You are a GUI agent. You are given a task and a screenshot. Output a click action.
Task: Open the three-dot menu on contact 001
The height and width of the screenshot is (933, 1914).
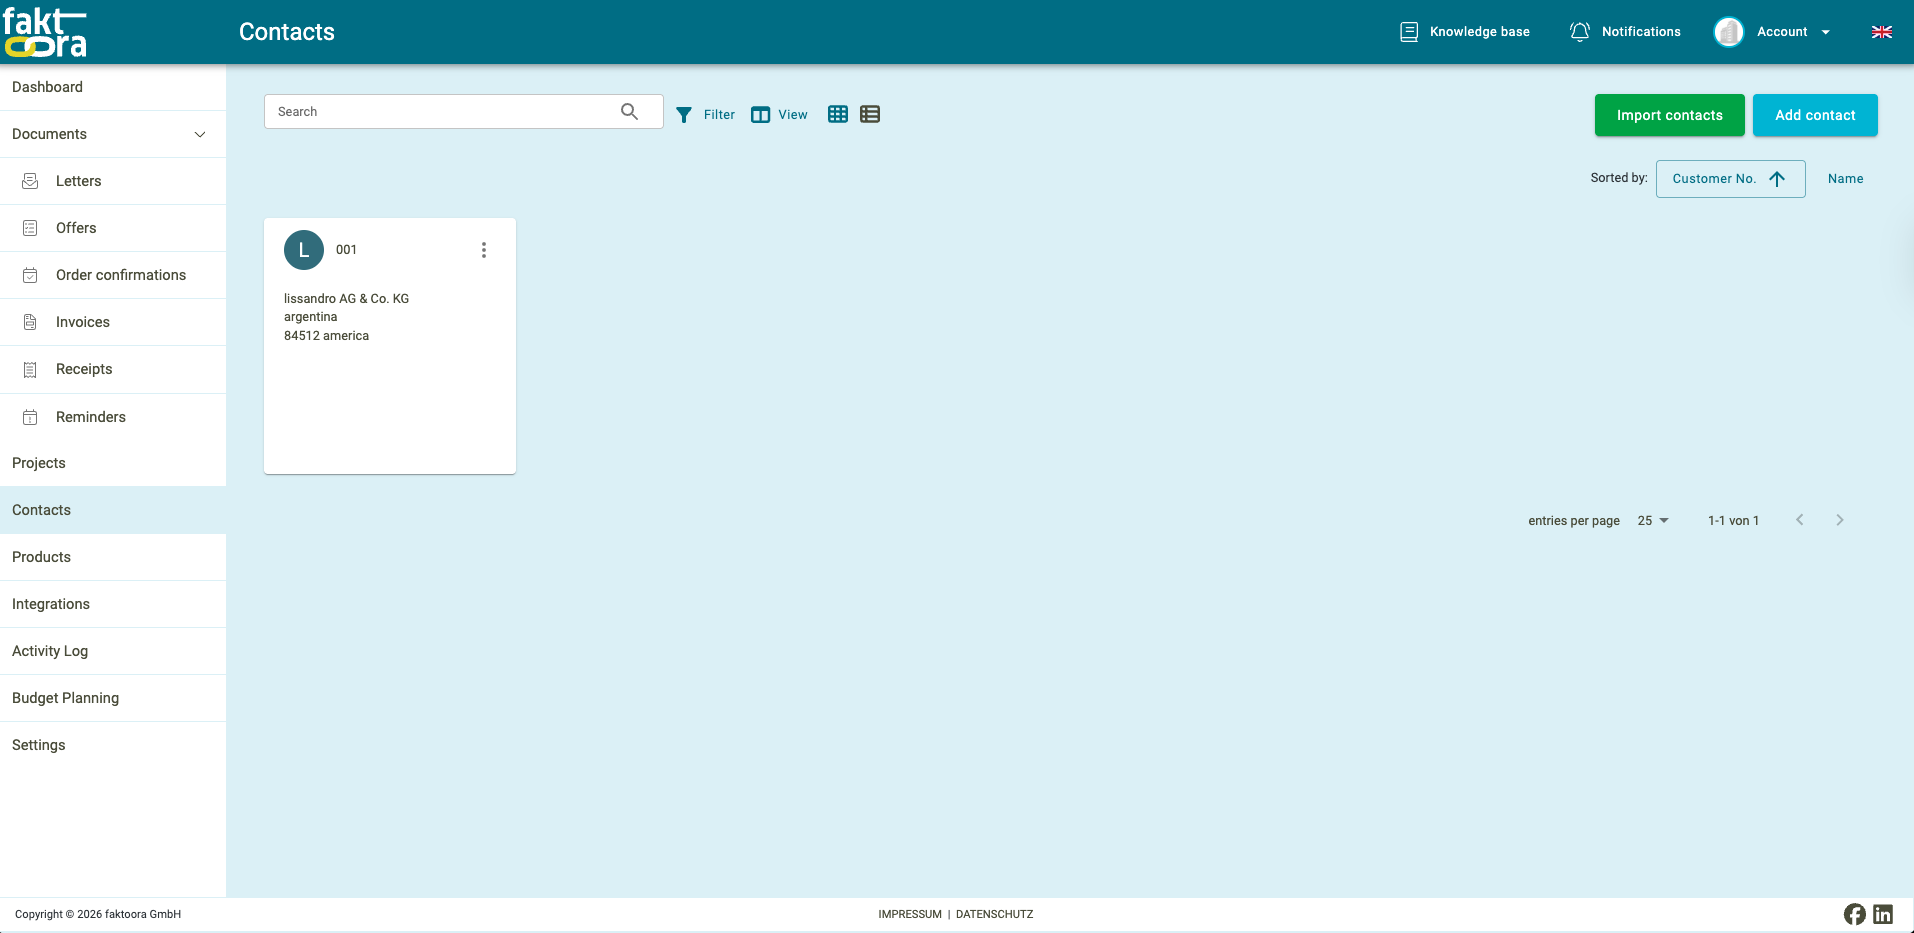tap(484, 250)
